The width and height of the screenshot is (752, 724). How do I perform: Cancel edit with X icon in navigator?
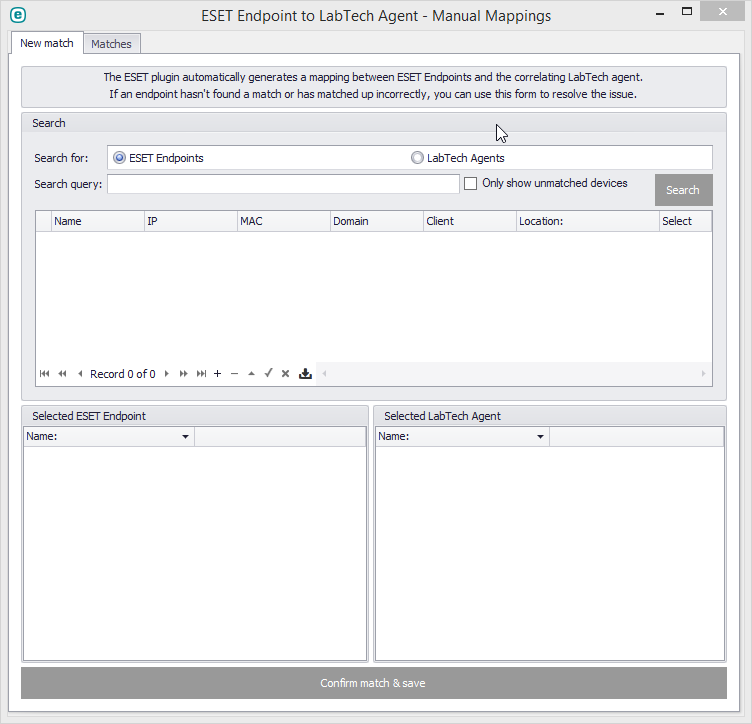285,374
